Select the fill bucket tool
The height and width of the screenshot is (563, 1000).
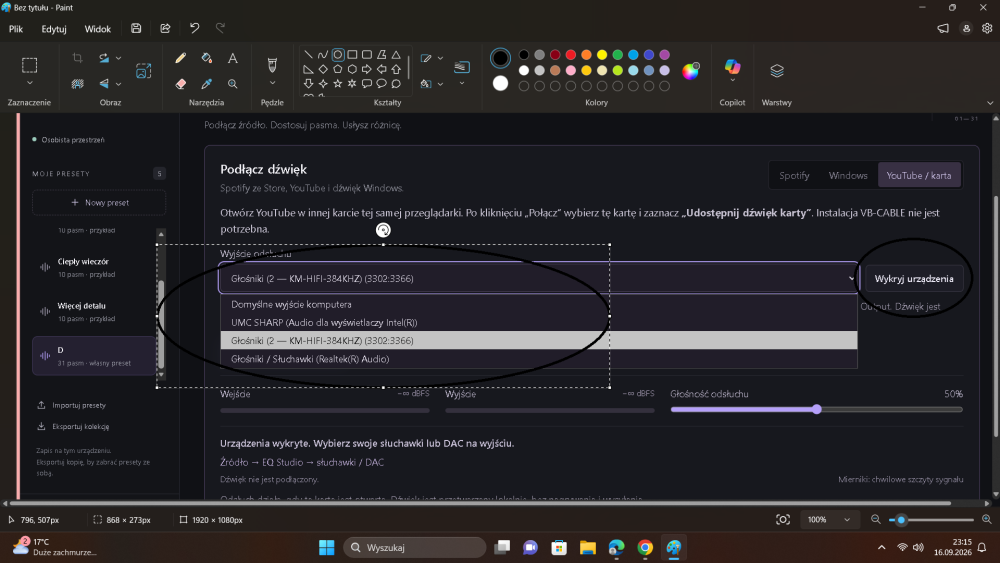[207, 58]
